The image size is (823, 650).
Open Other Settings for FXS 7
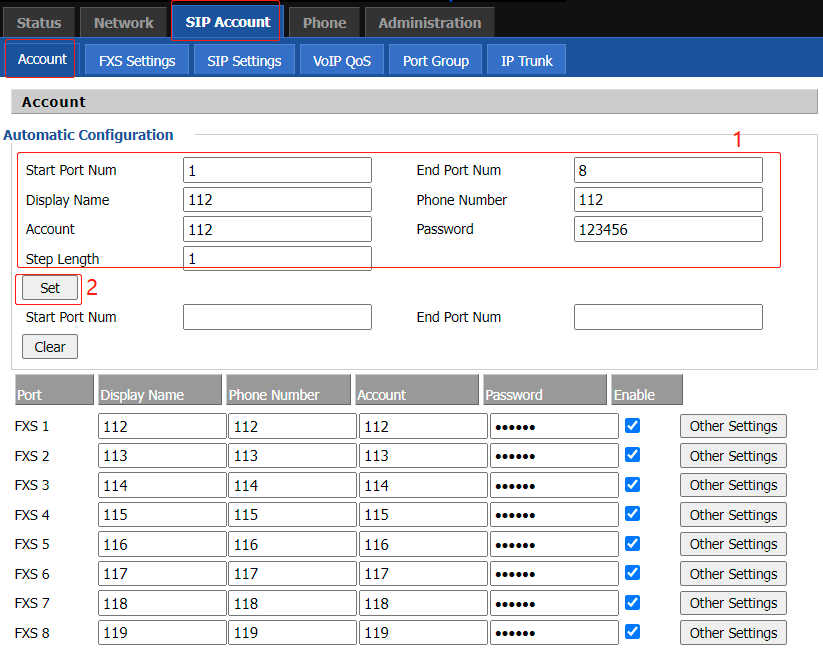[733, 603]
